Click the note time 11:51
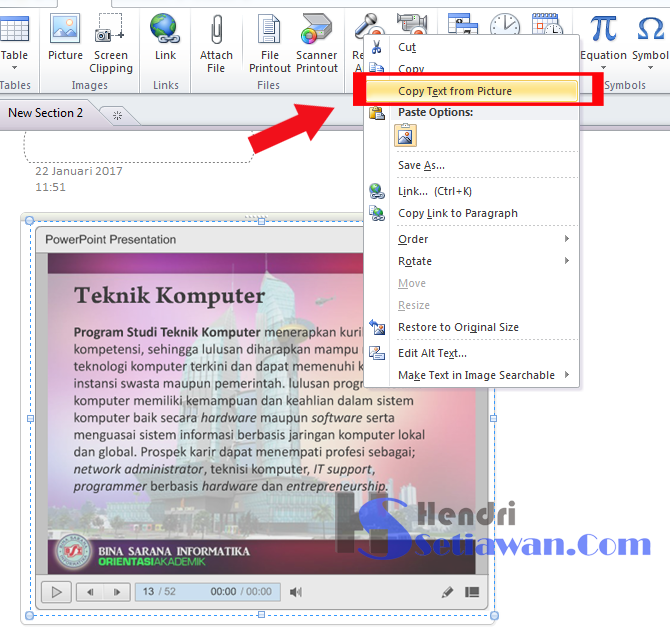The width and height of the screenshot is (670, 640). 50,187
